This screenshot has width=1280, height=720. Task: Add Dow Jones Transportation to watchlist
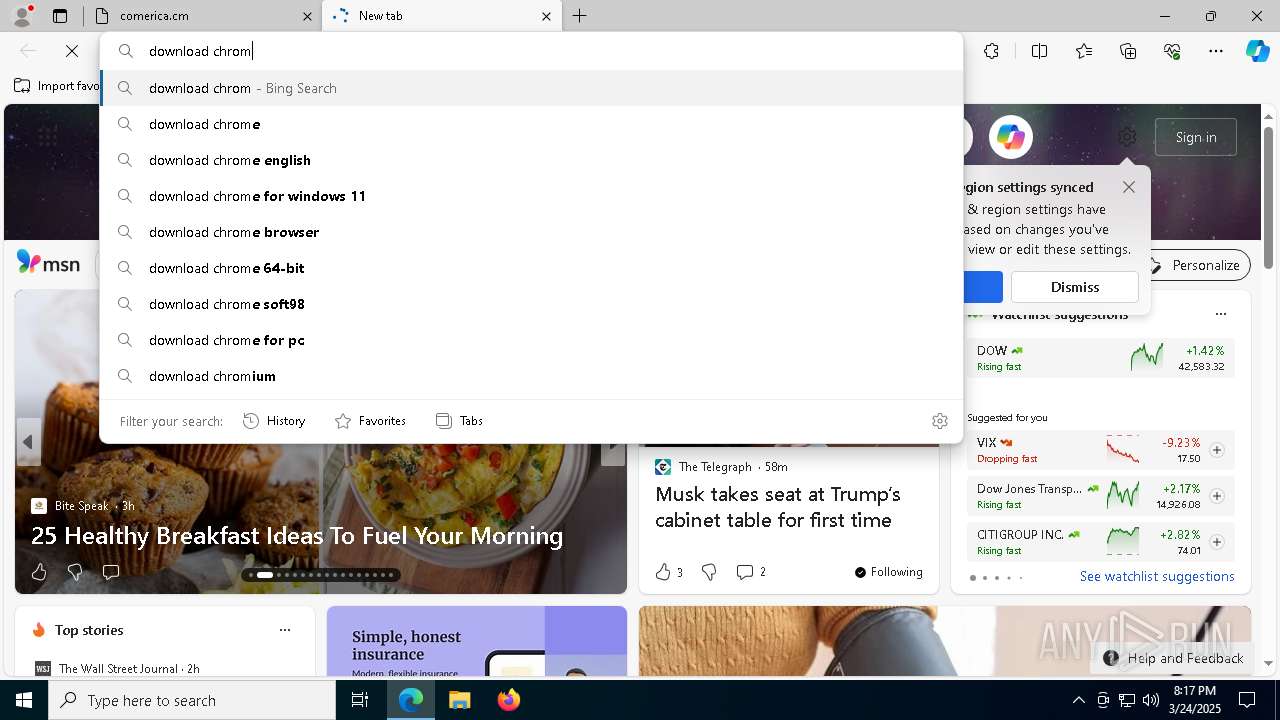coord(1217,496)
